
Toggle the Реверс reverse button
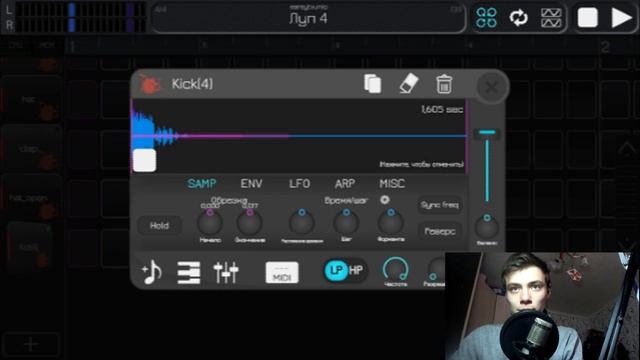click(x=440, y=231)
